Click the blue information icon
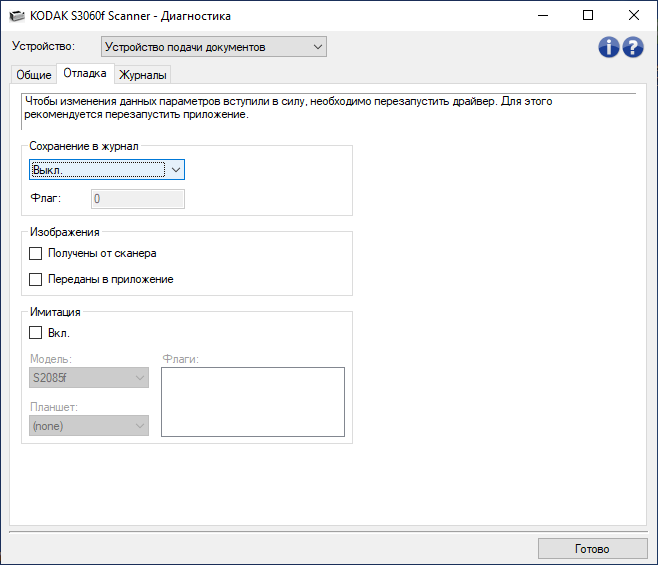This screenshot has width=658, height=565. pyautogui.click(x=608, y=47)
